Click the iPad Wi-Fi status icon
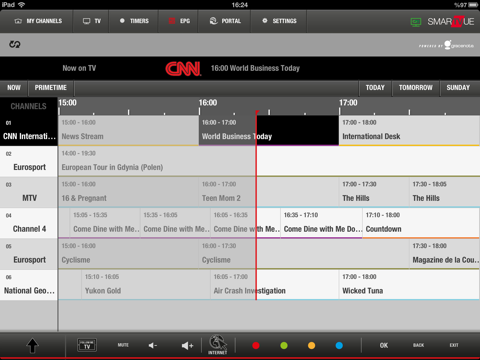480x360 pixels. (x=22, y=5)
